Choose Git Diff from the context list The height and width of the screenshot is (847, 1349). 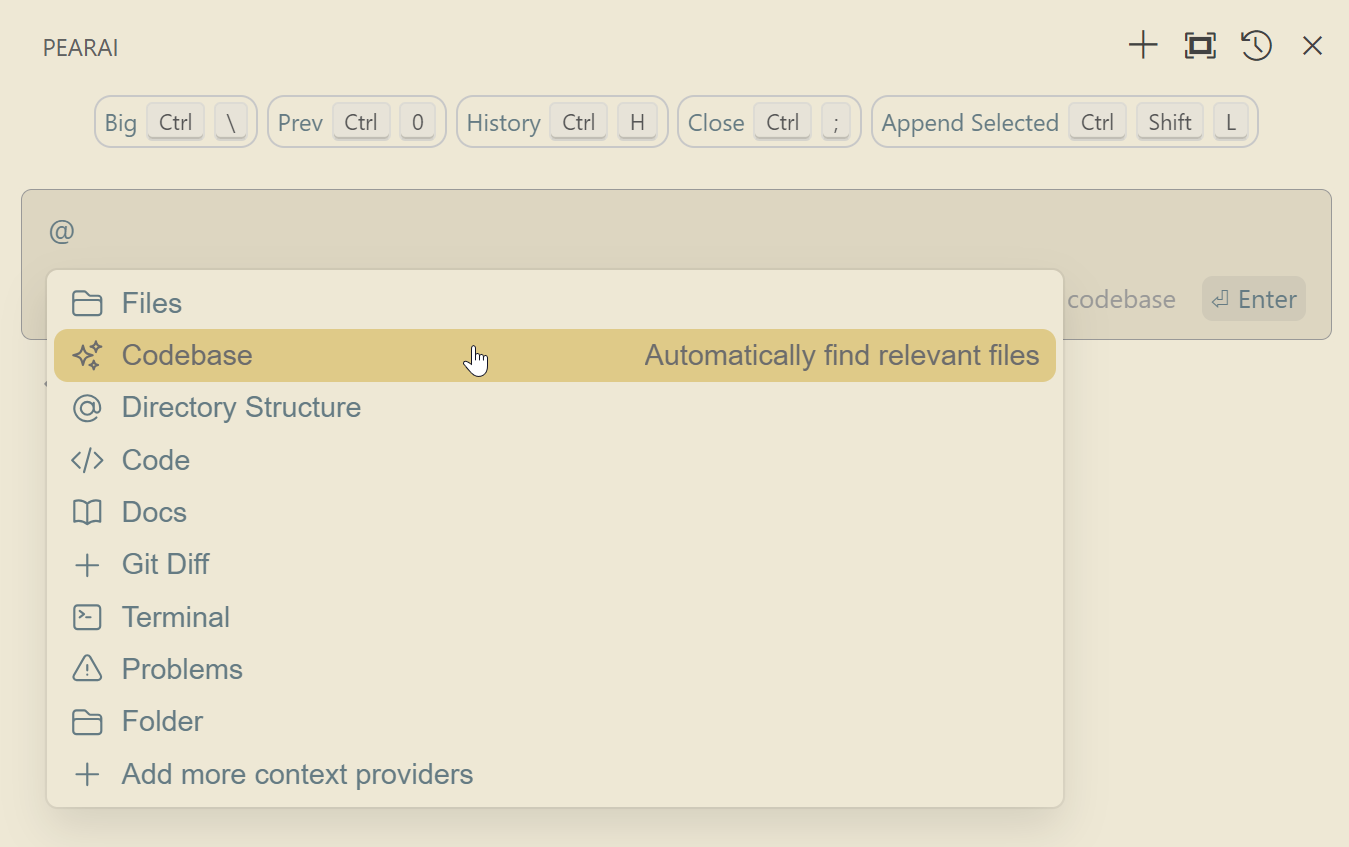[x=165, y=564]
